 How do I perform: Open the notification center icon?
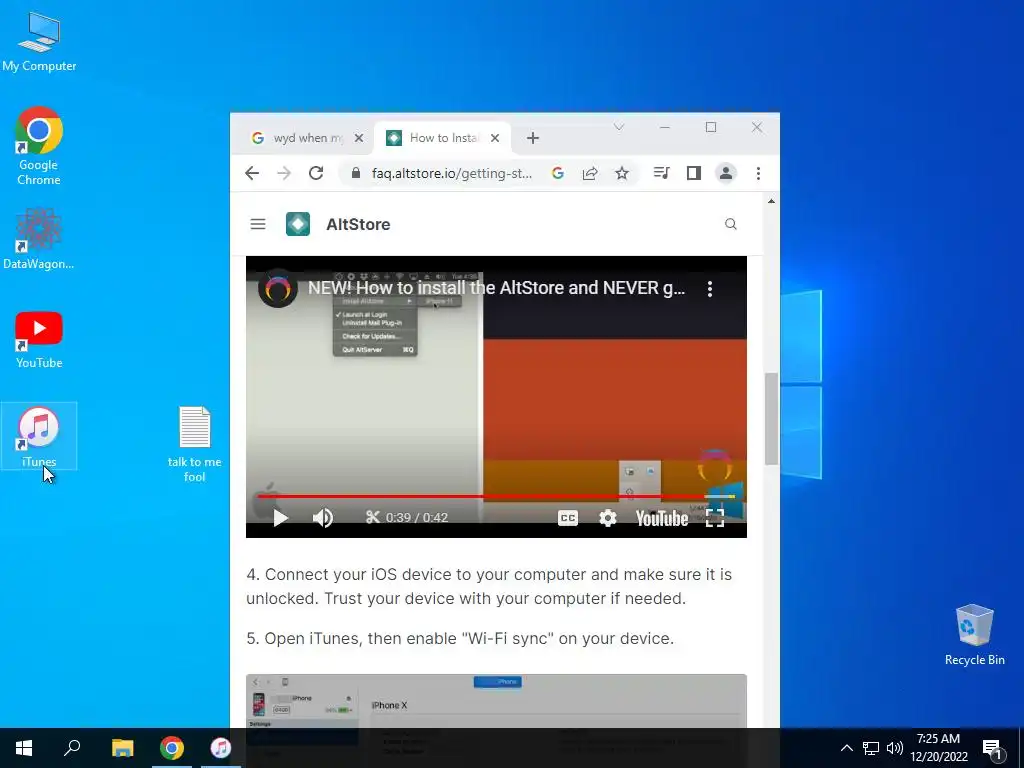[993, 749]
